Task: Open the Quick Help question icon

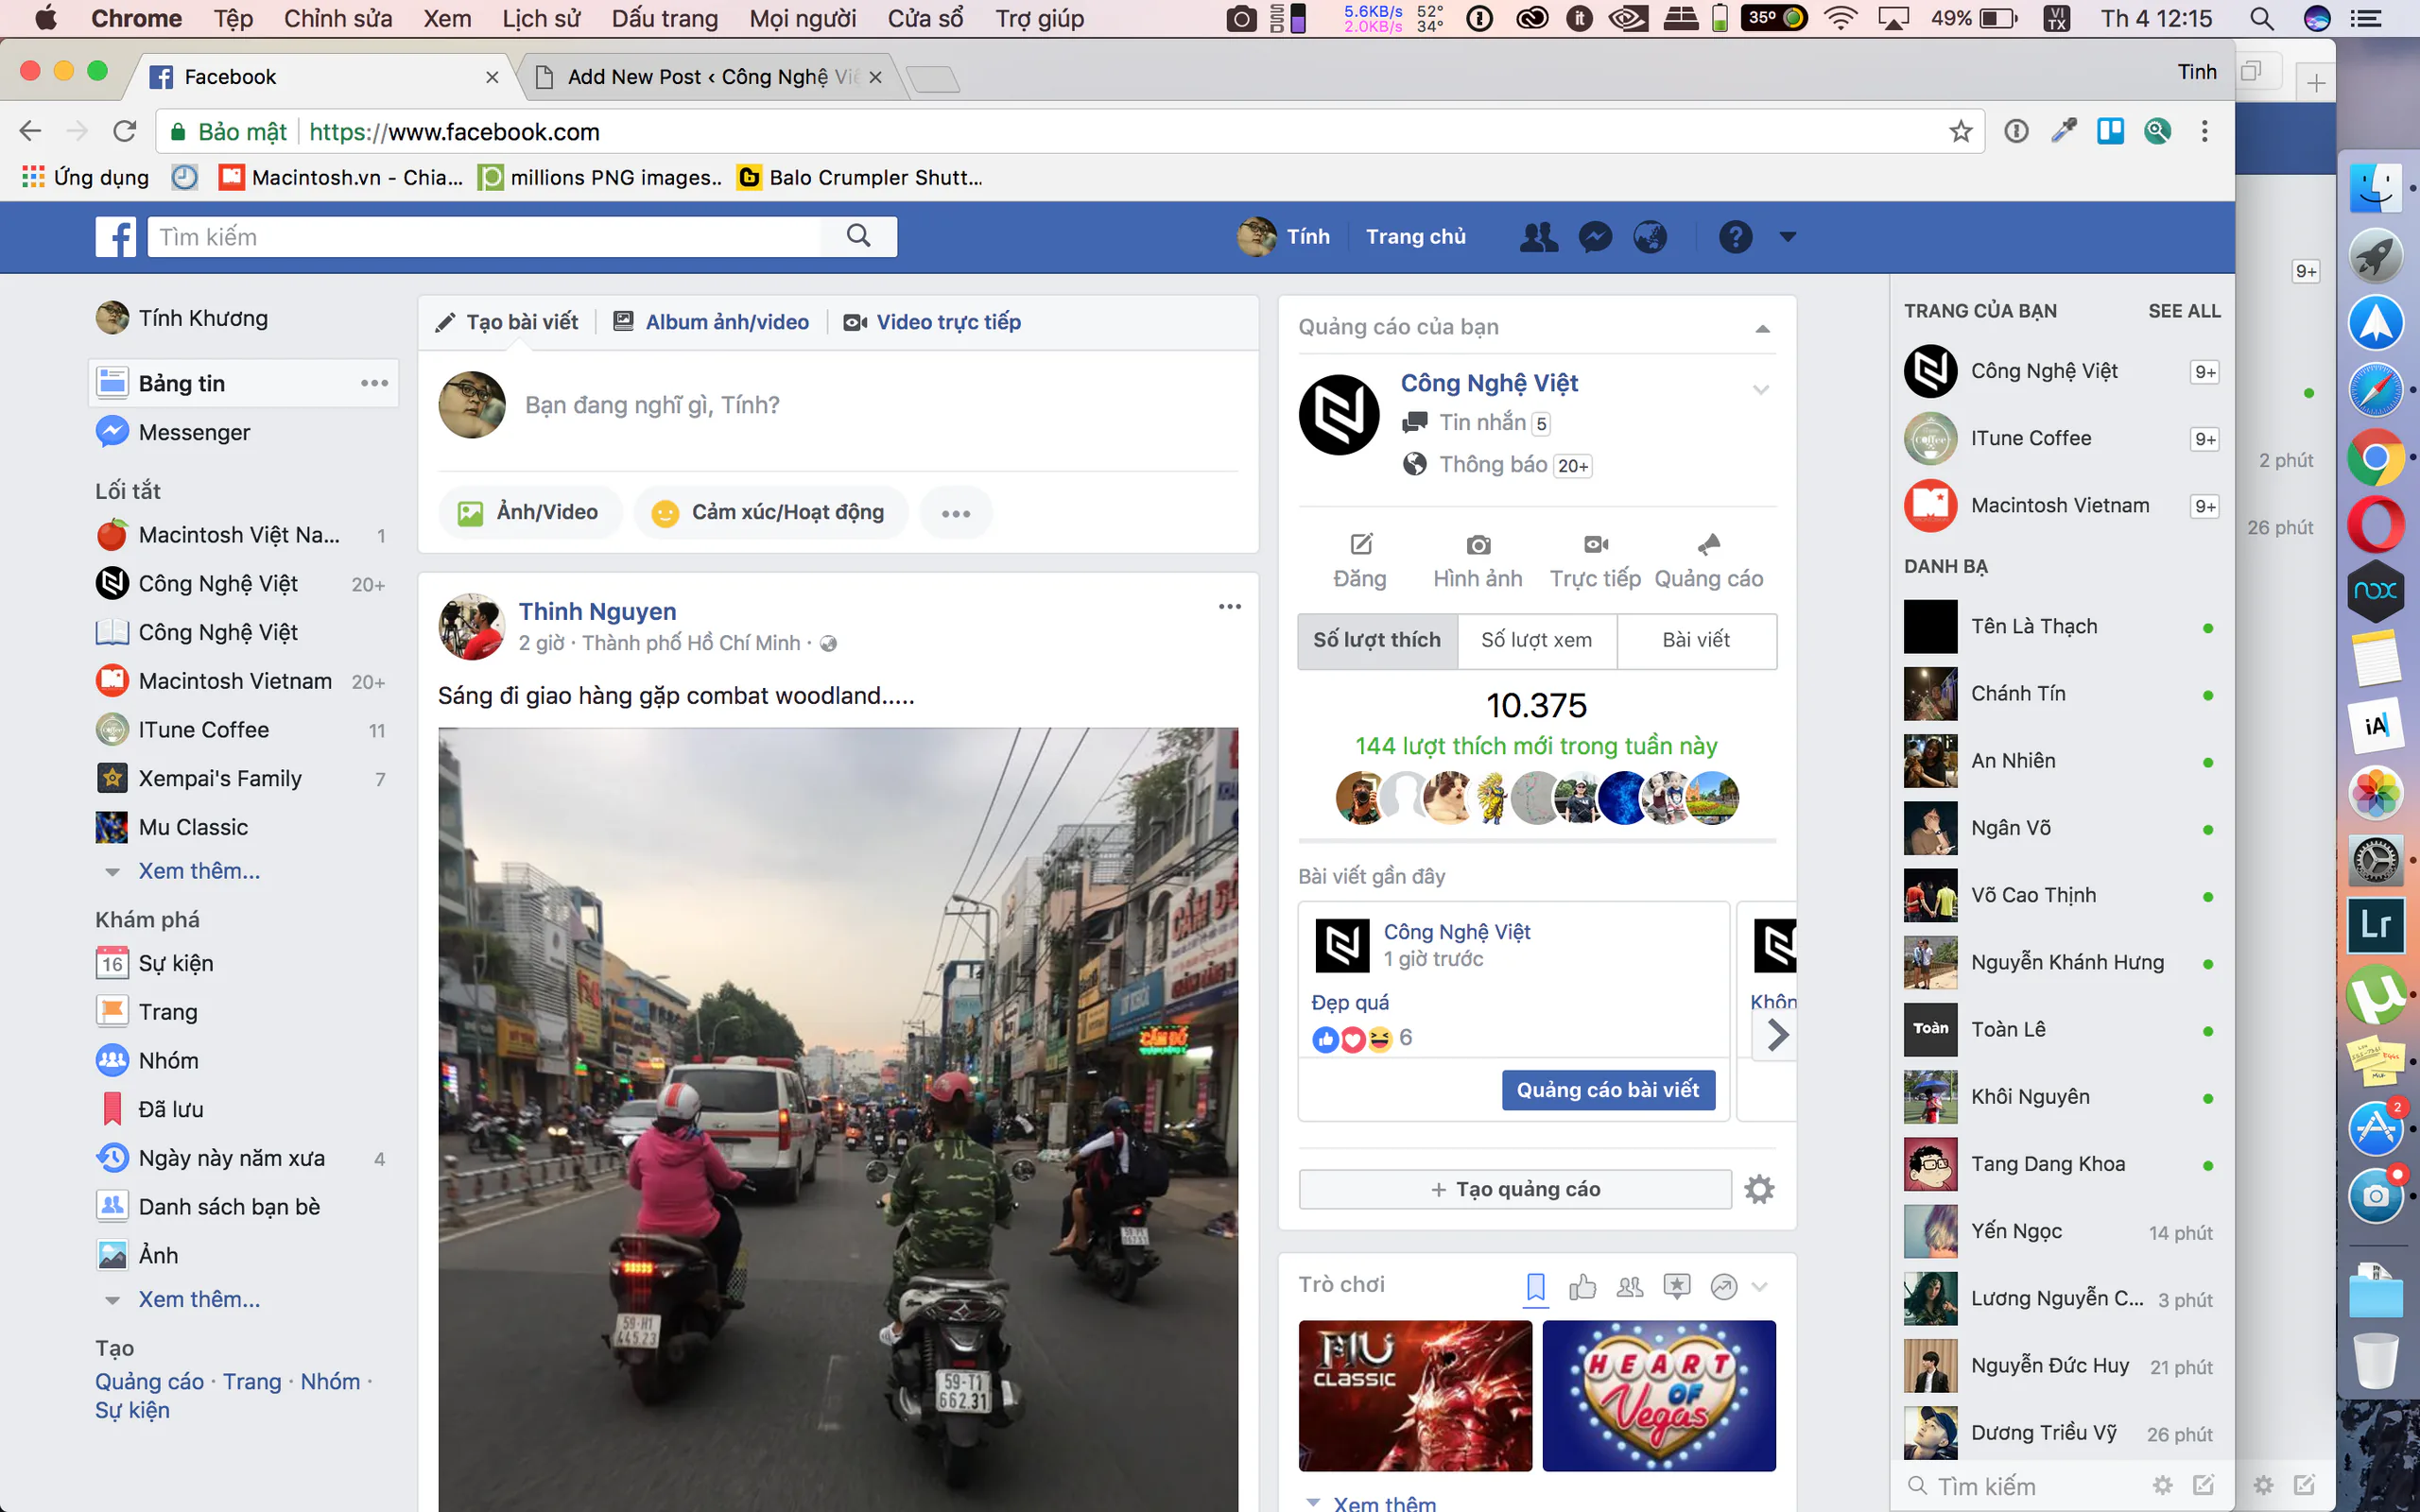Action: (1735, 237)
